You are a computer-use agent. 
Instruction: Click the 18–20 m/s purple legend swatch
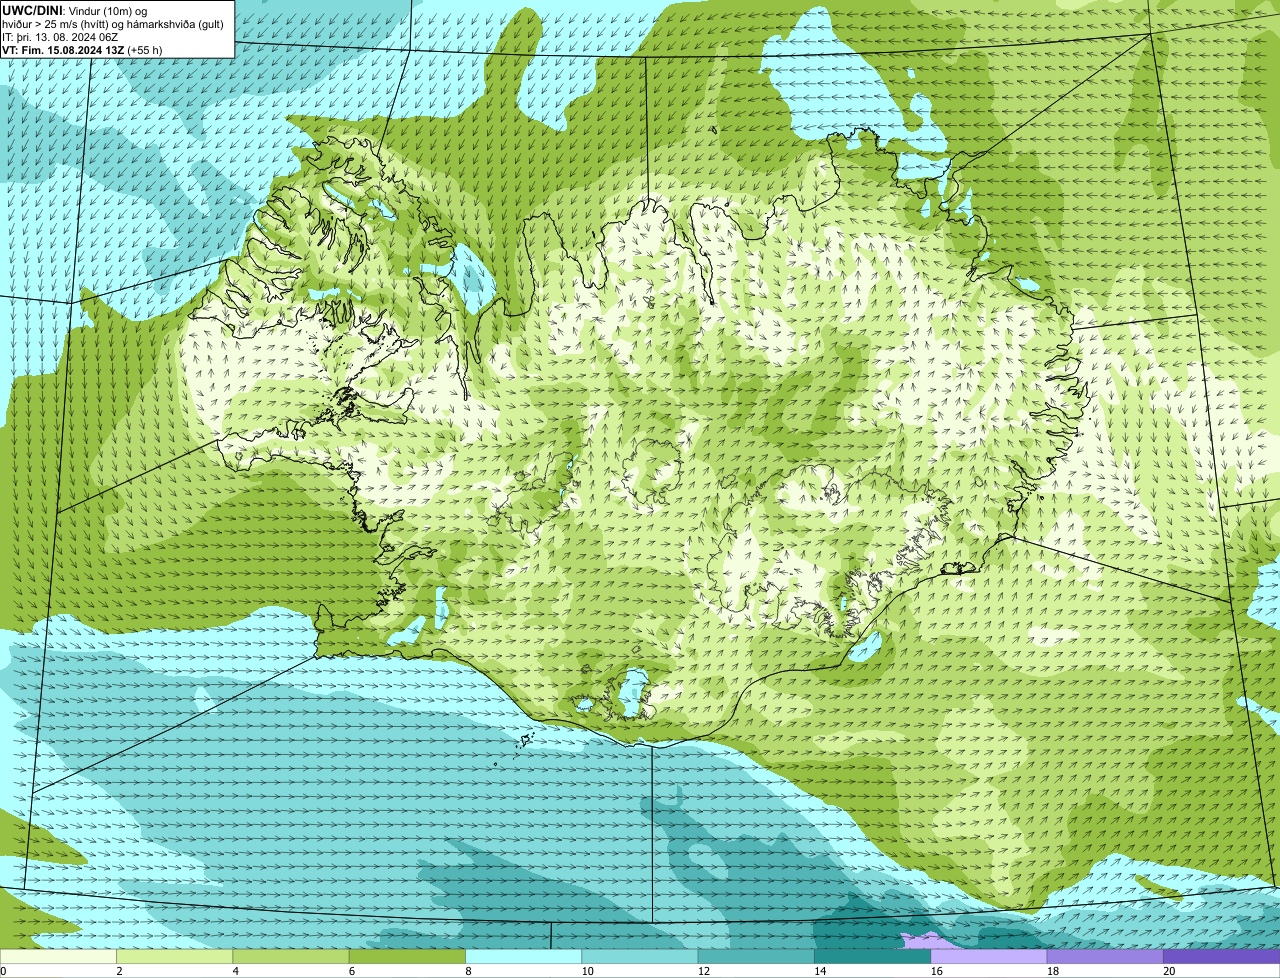pyautogui.click(x=1105, y=957)
